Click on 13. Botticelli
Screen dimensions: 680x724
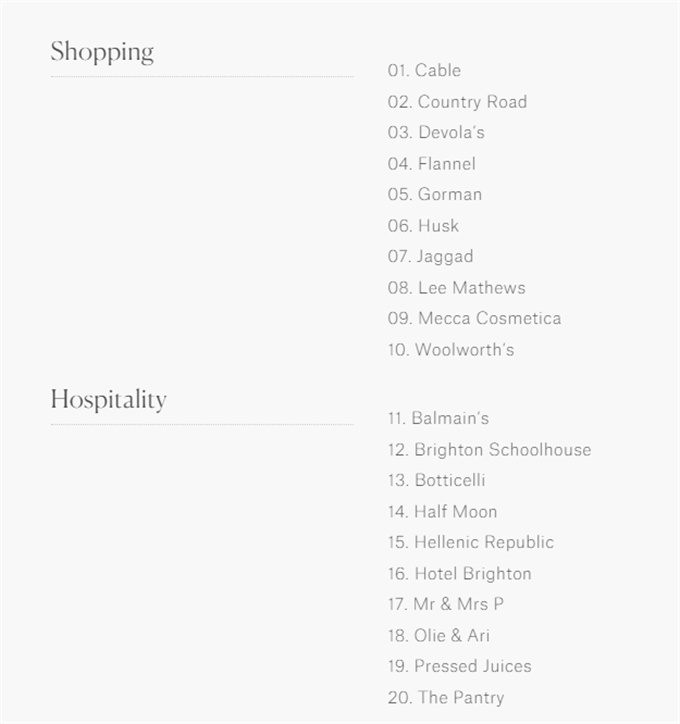pos(437,481)
